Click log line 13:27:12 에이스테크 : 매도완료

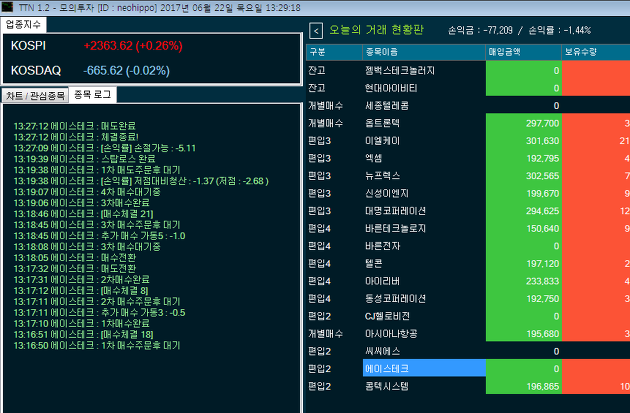pos(75,126)
